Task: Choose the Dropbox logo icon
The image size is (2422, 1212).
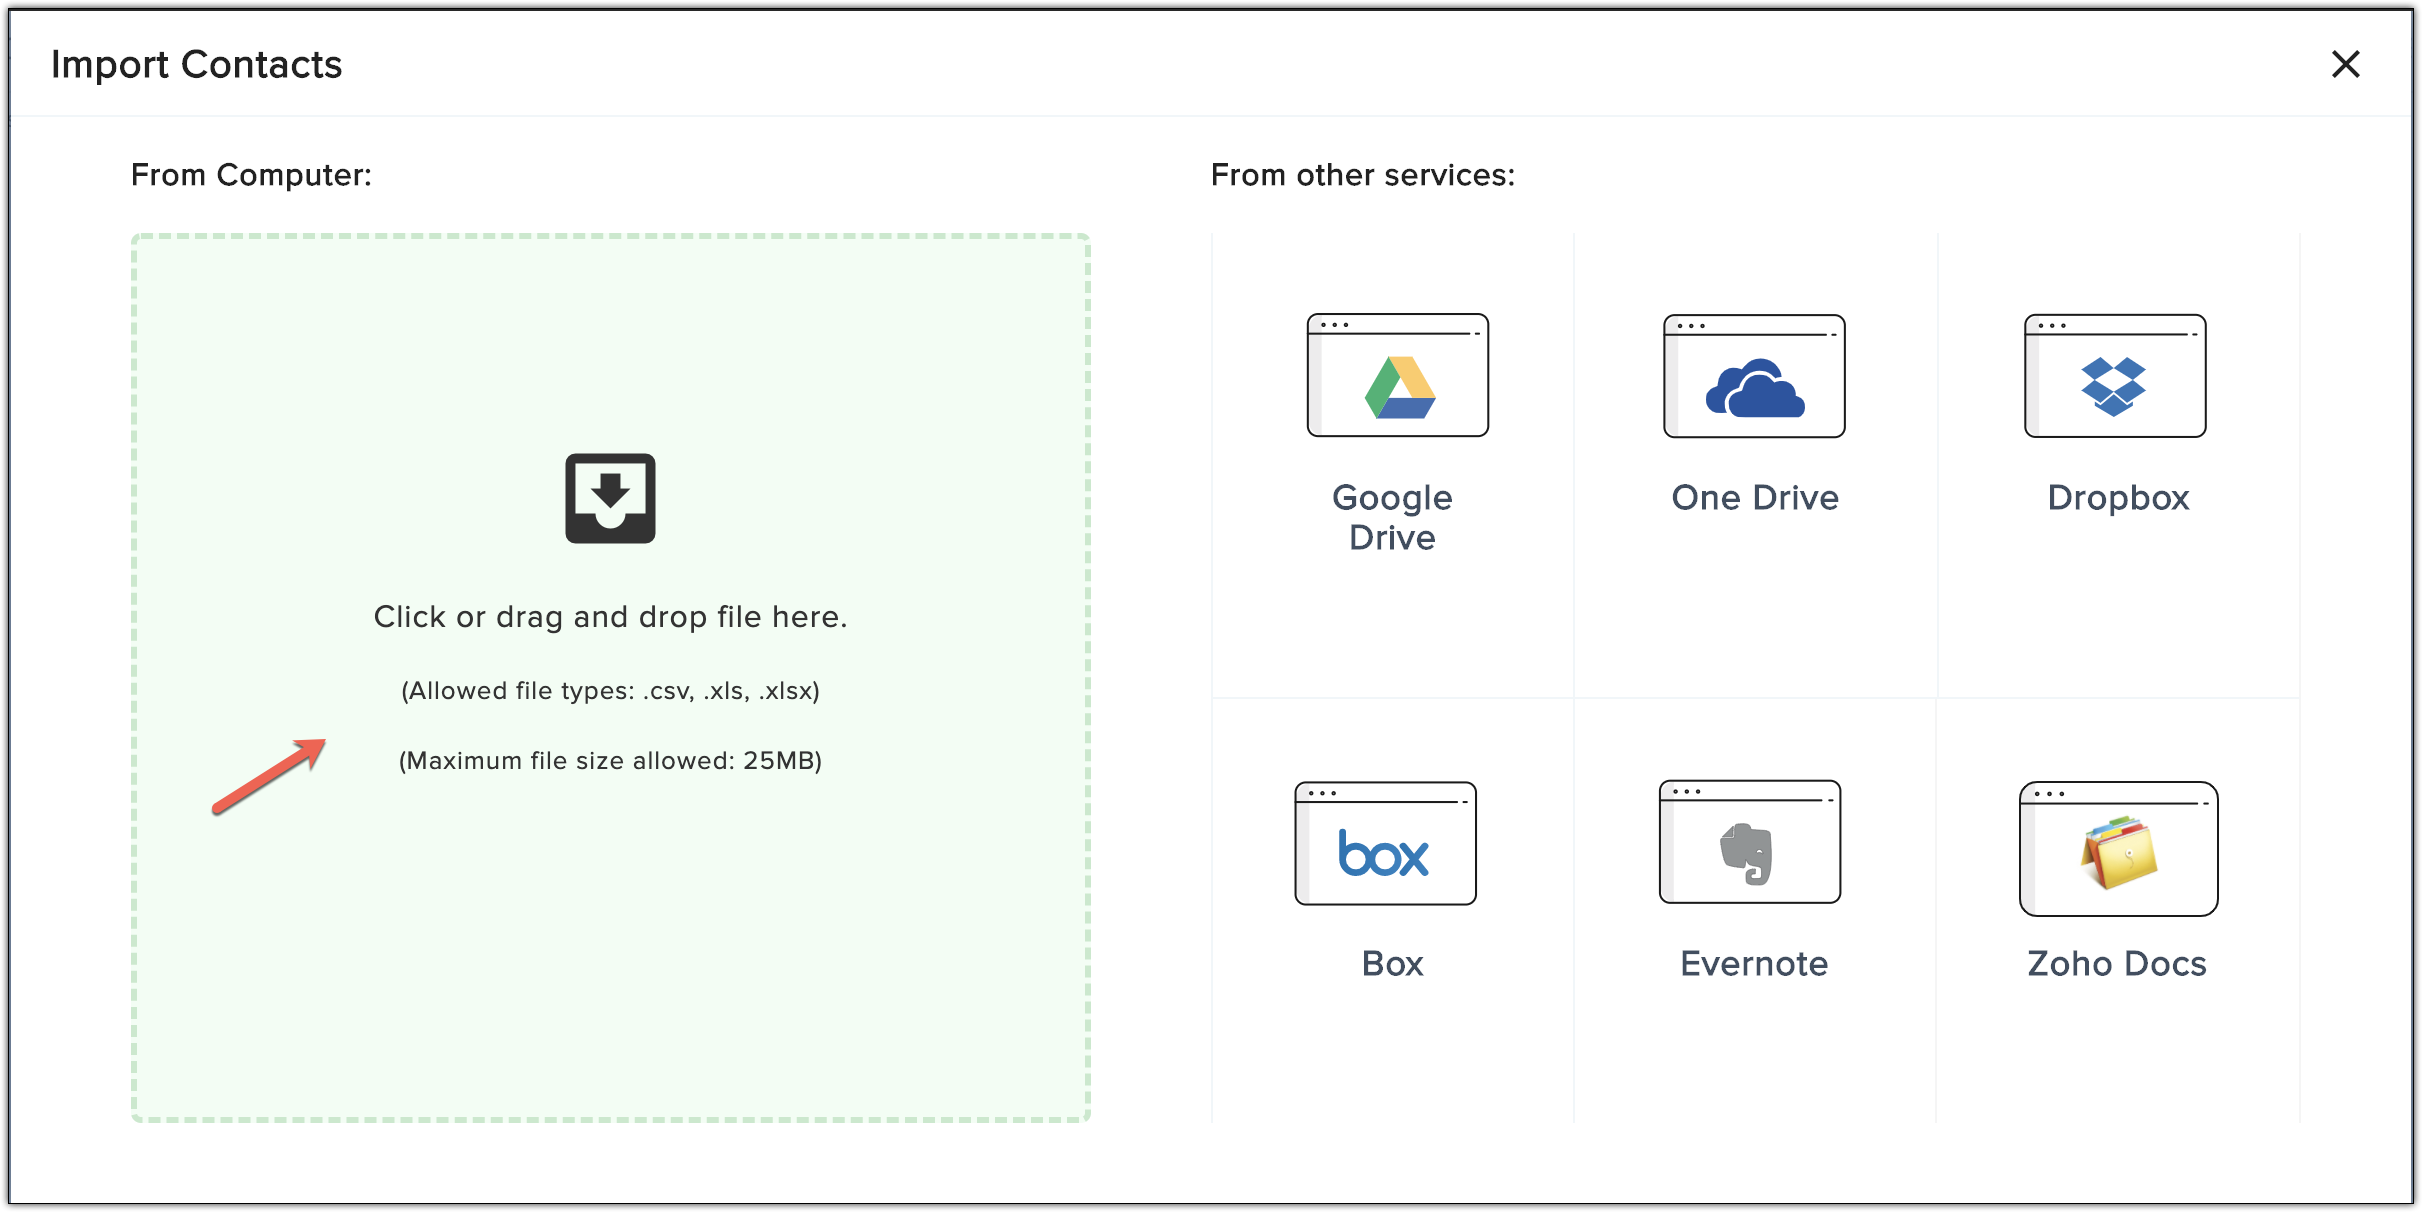Action: coord(2113,386)
